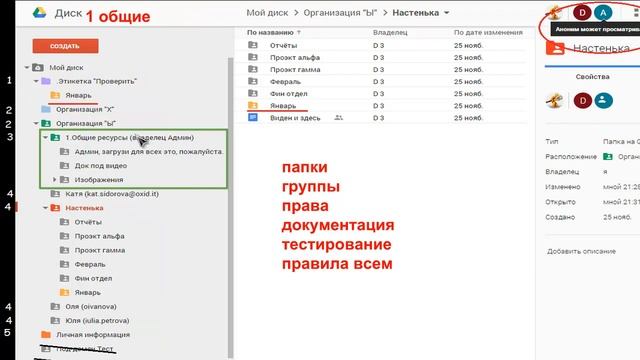Select Январь under Настенька in tree
Viewport: 640px width, 360px height.
(87, 292)
